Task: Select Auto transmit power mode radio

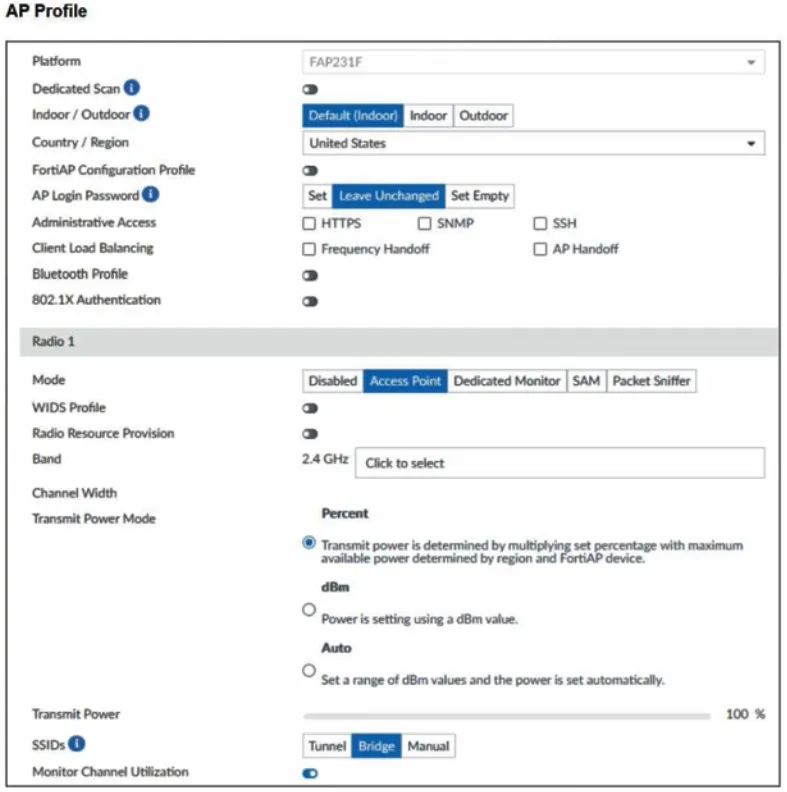Action: [309, 671]
